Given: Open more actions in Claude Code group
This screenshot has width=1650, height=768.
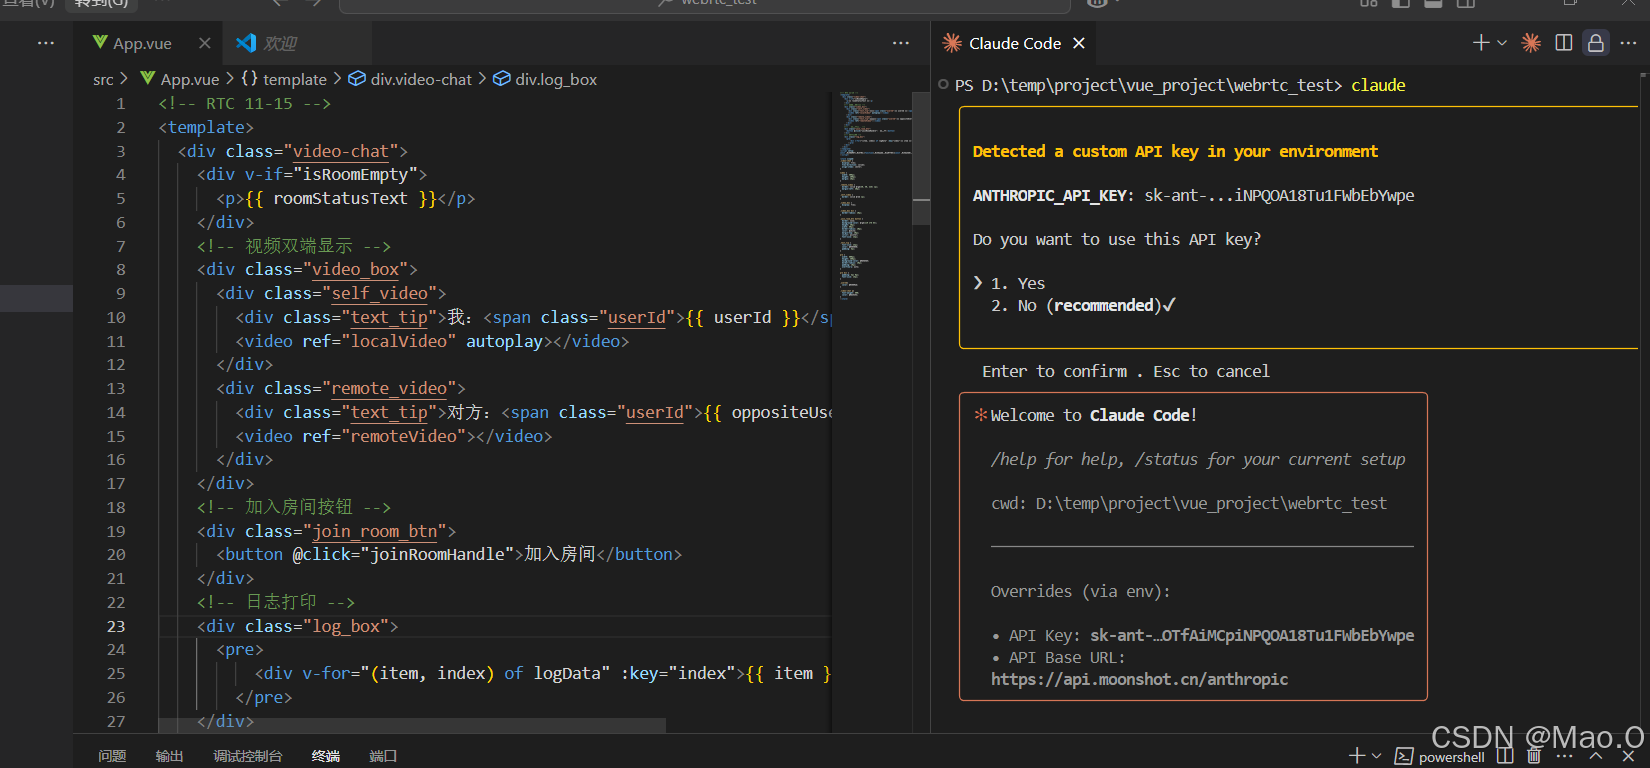Looking at the screenshot, I should click(x=1628, y=43).
